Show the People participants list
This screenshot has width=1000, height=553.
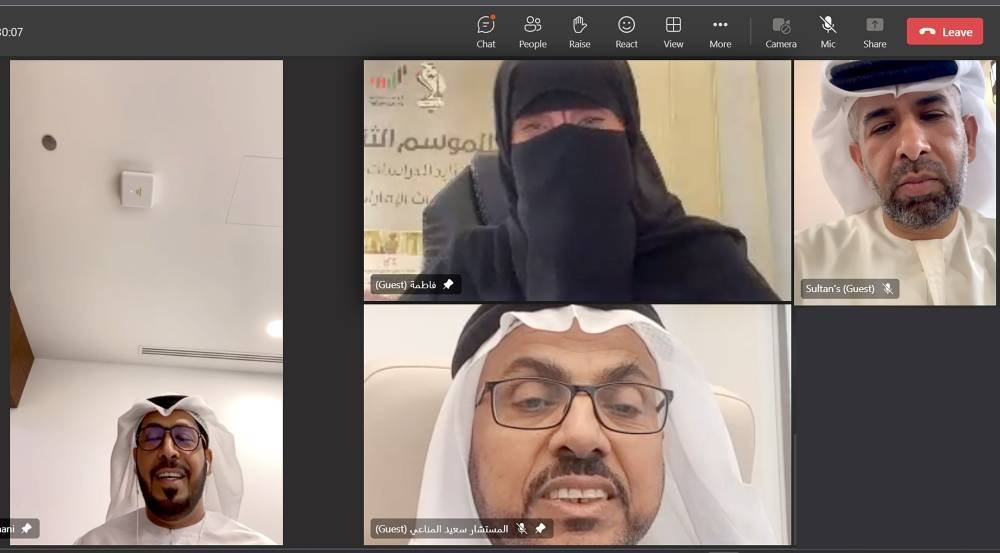click(x=532, y=31)
